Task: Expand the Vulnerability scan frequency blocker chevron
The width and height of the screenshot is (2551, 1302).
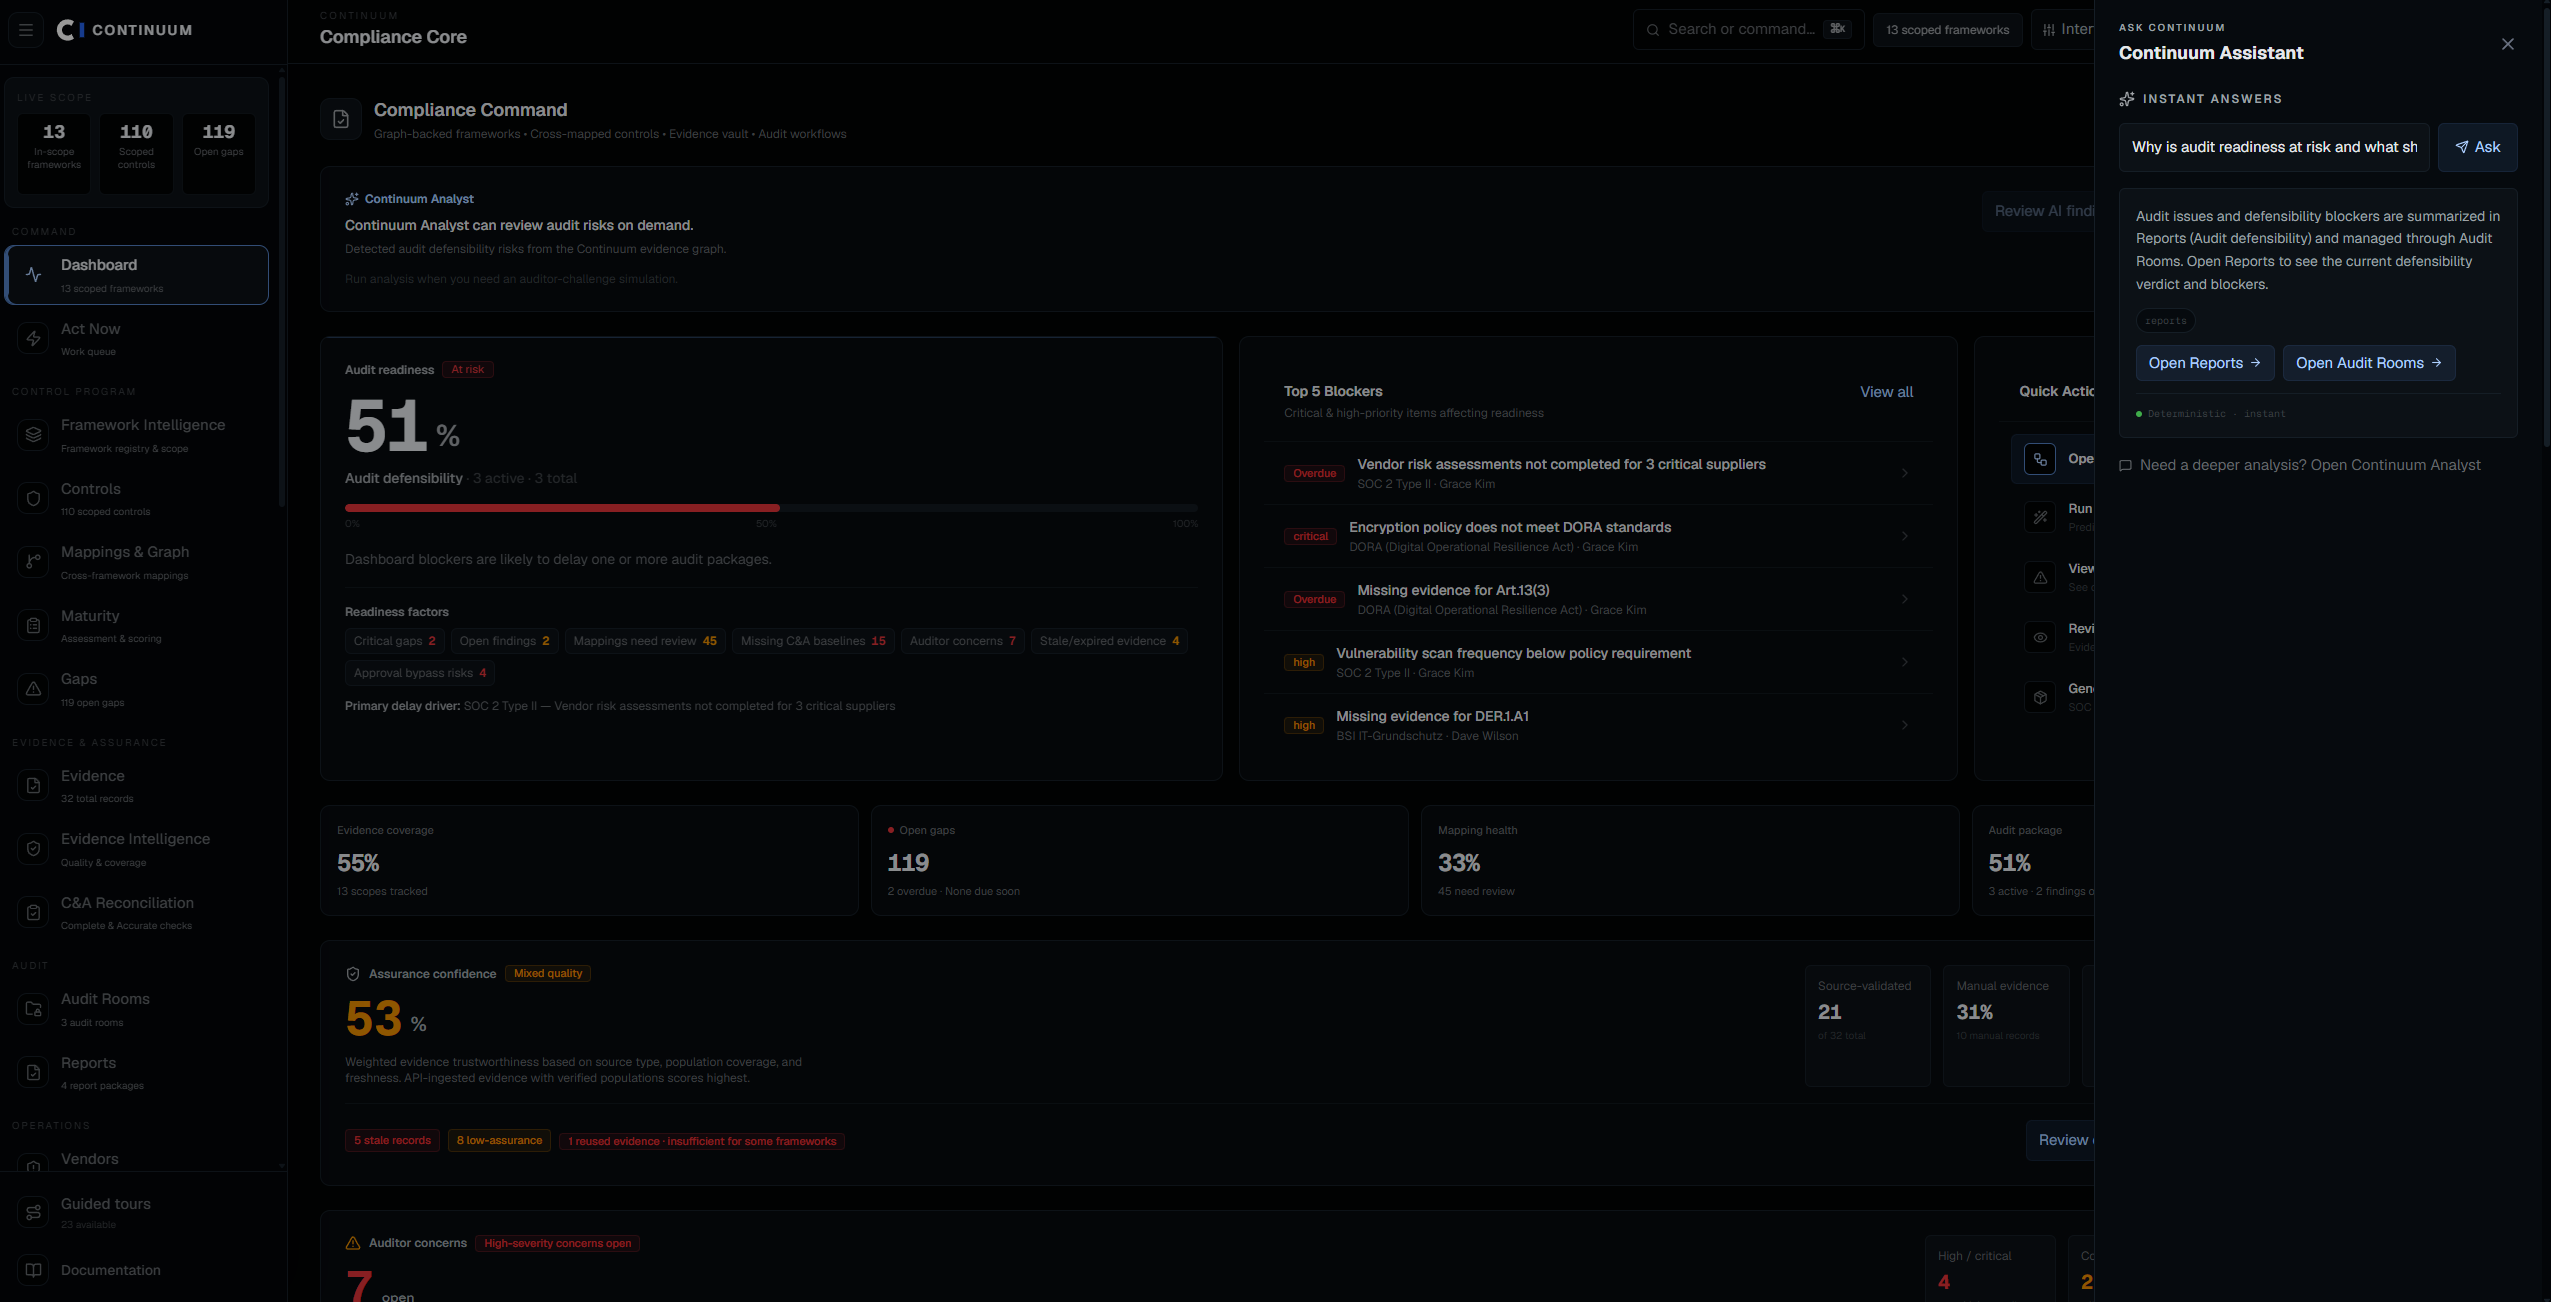Action: (1904, 662)
